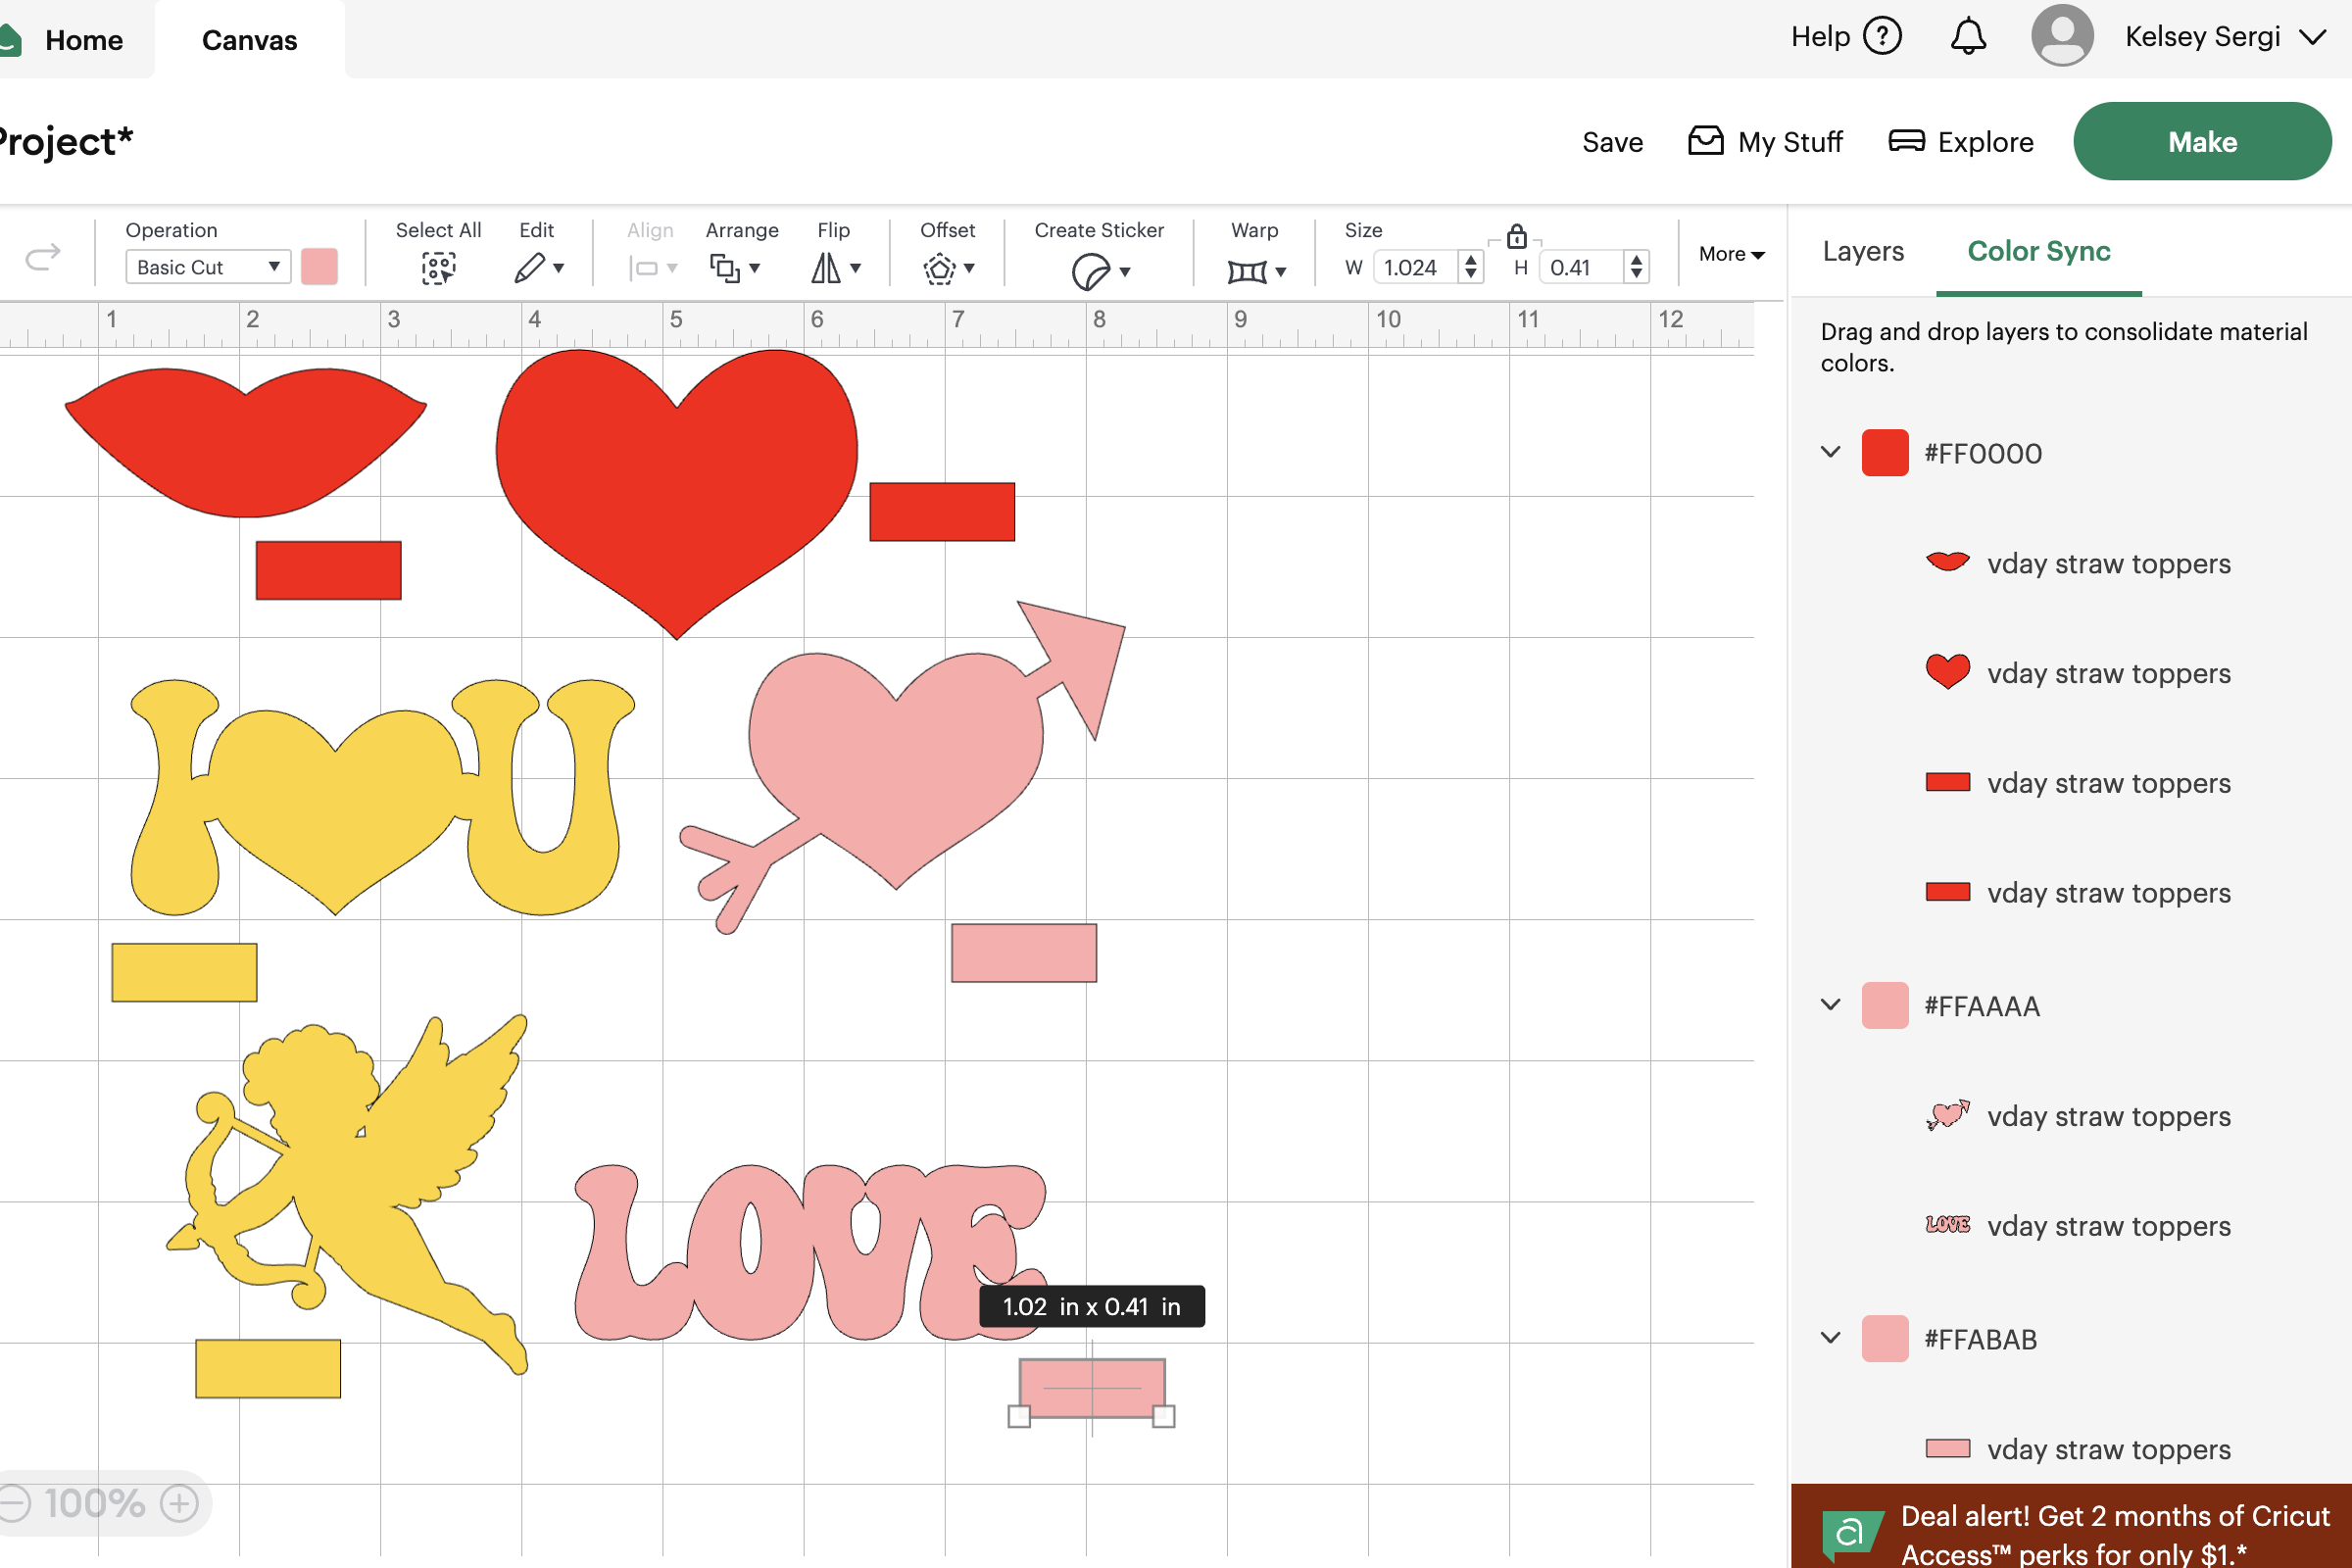Open the Warp tool icon
This screenshot has width=2352, height=1568.
pos(1246,271)
